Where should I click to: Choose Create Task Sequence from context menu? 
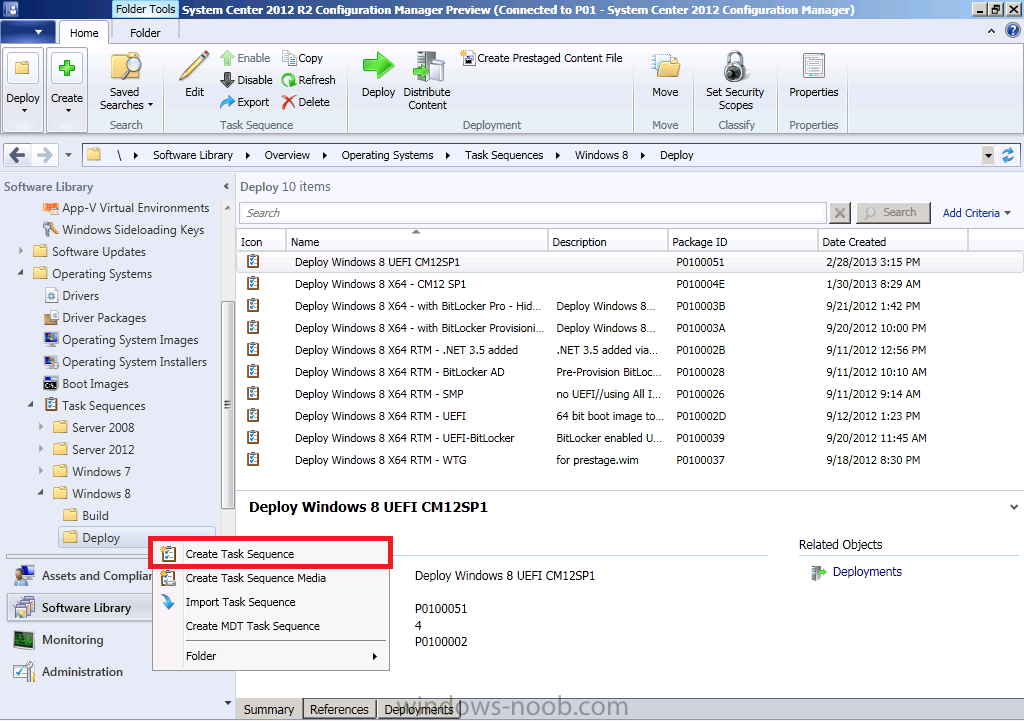point(272,554)
